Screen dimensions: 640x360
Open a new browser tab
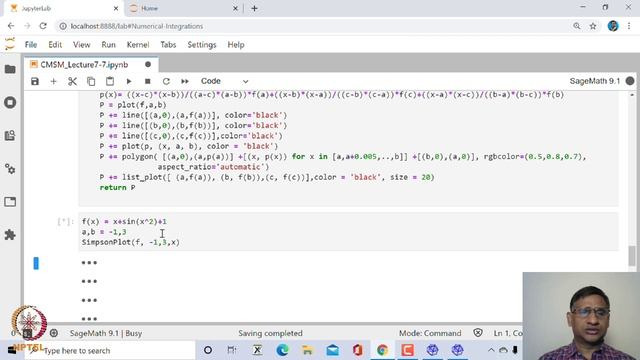pyautogui.click(x=254, y=8)
